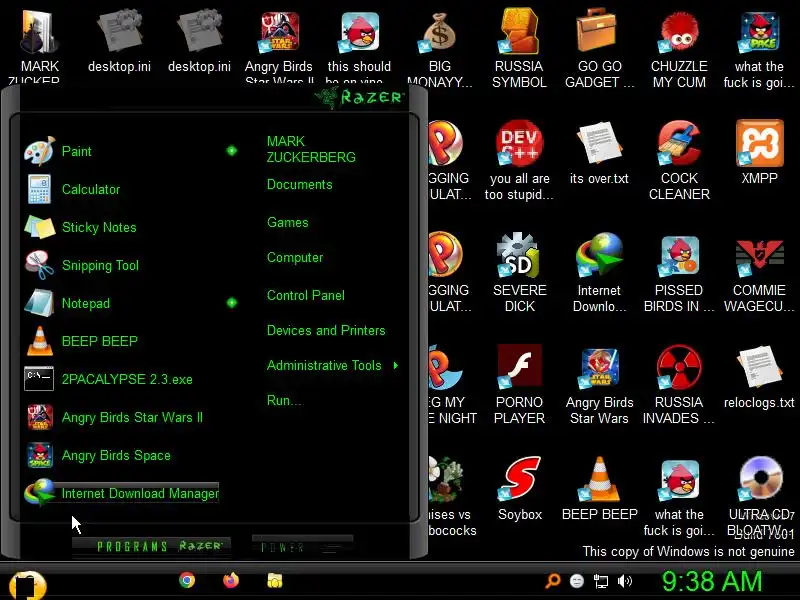Screen dimensions: 800x600
Task: Expand the Paint jump list arrow
Action: [232, 151]
